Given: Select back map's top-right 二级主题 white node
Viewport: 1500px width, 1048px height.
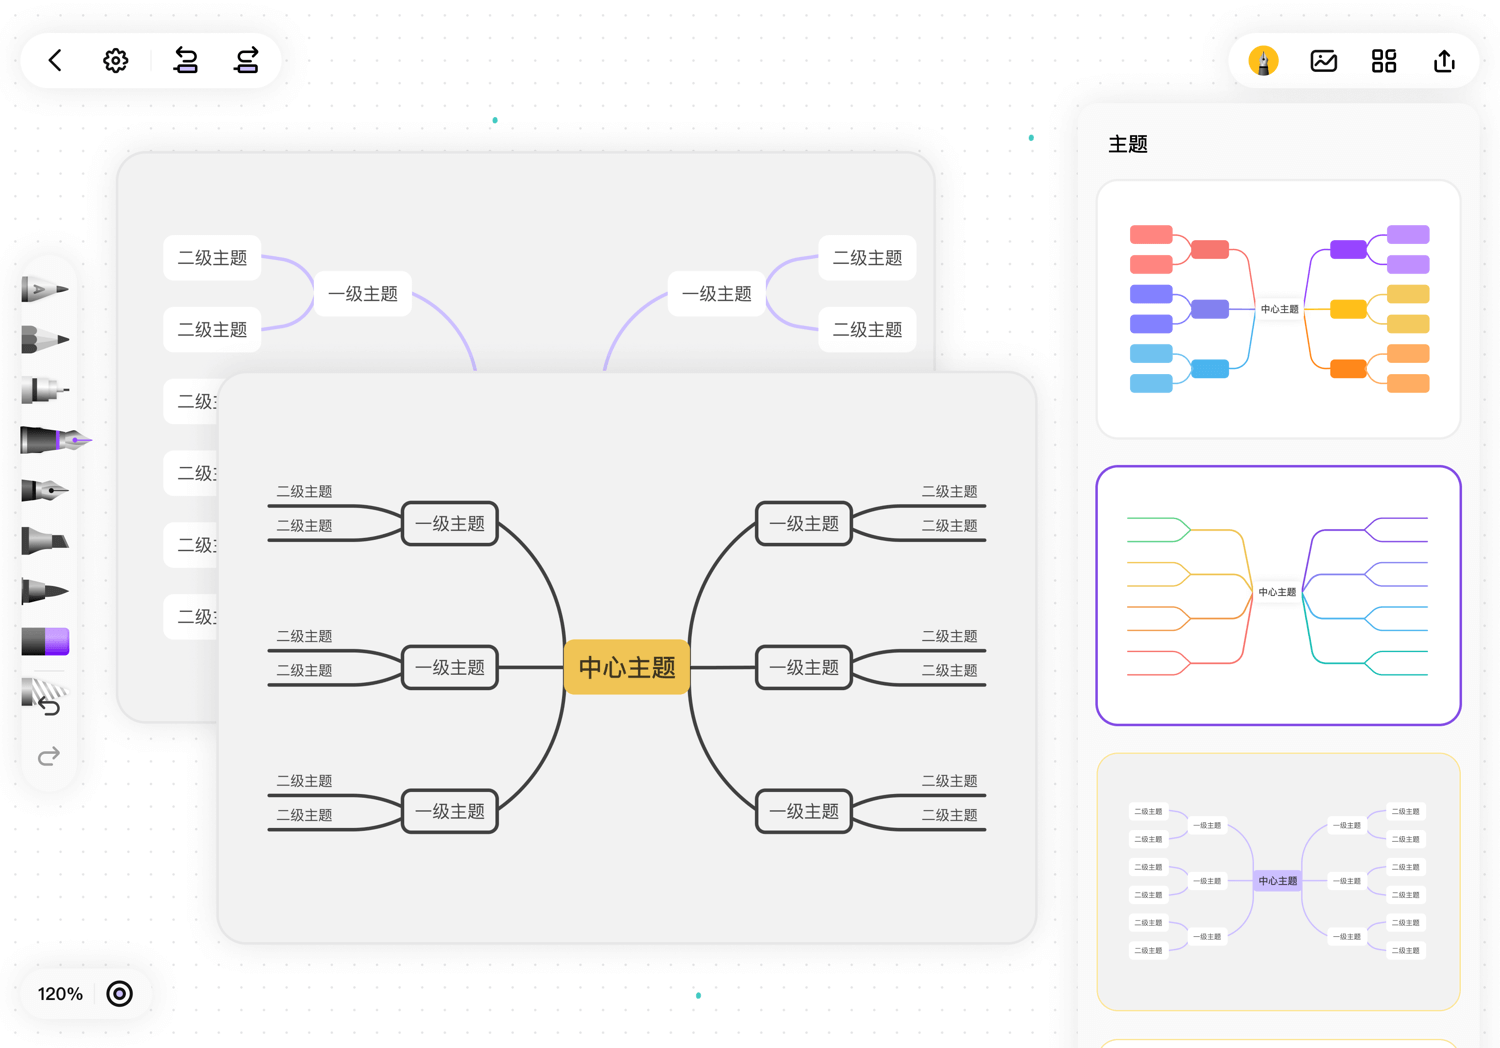Looking at the screenshot, I should [867, 258].
